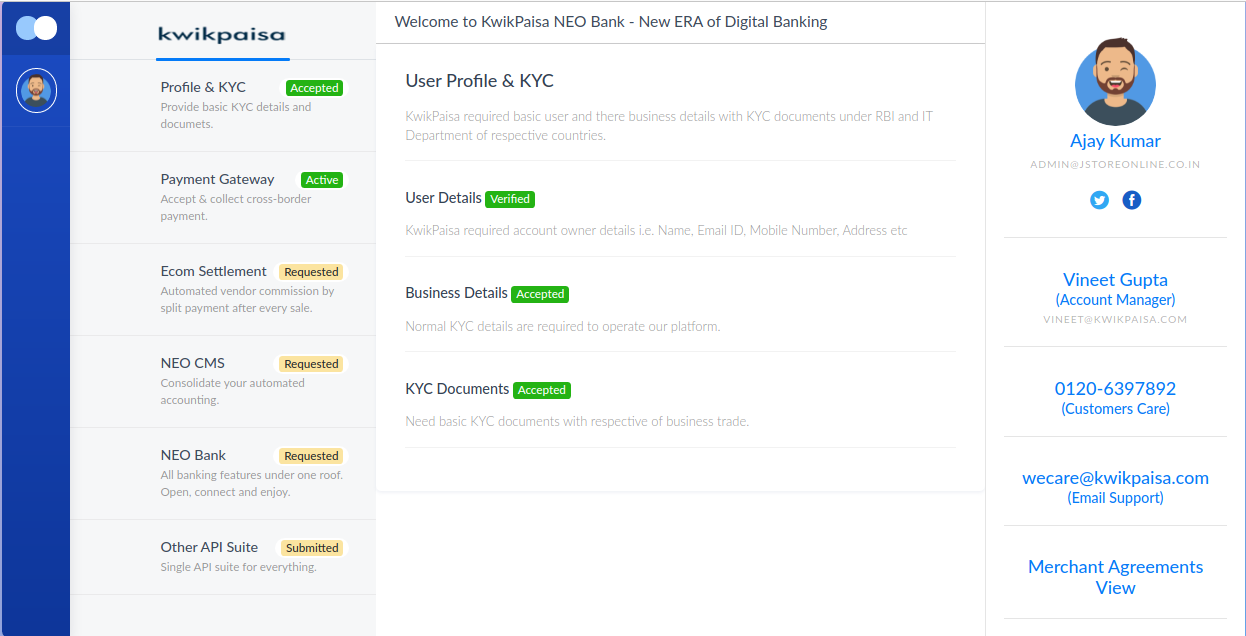Click 'Accept & collect cross-border payment.' description
The image size is (1246, 636).
(x=236, y=207)
